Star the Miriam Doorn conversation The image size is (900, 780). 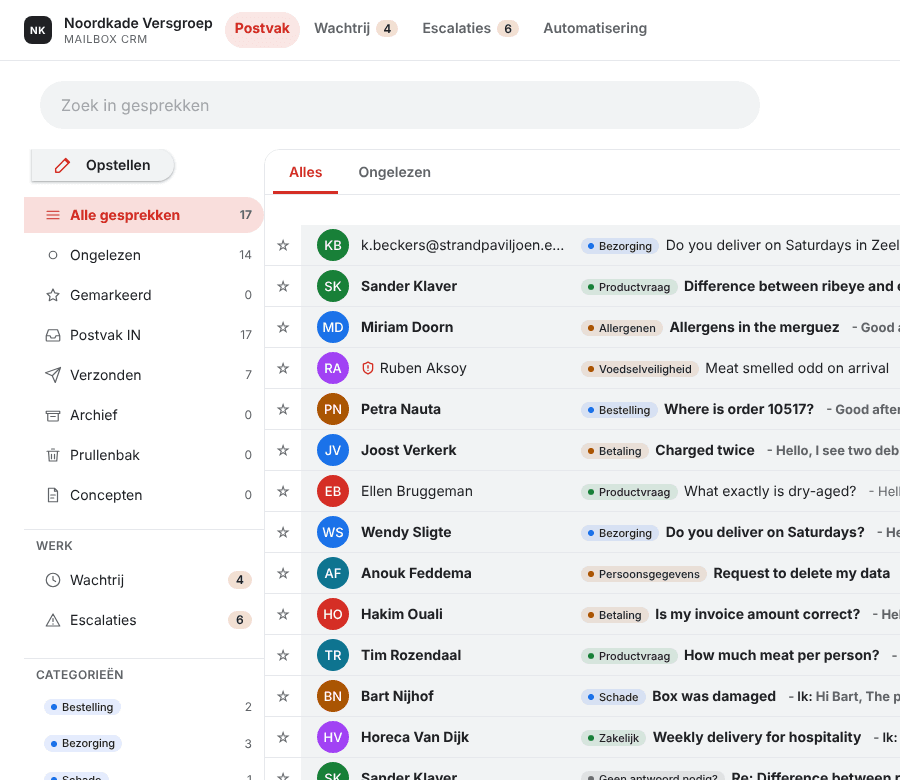(x=283, y=327)
